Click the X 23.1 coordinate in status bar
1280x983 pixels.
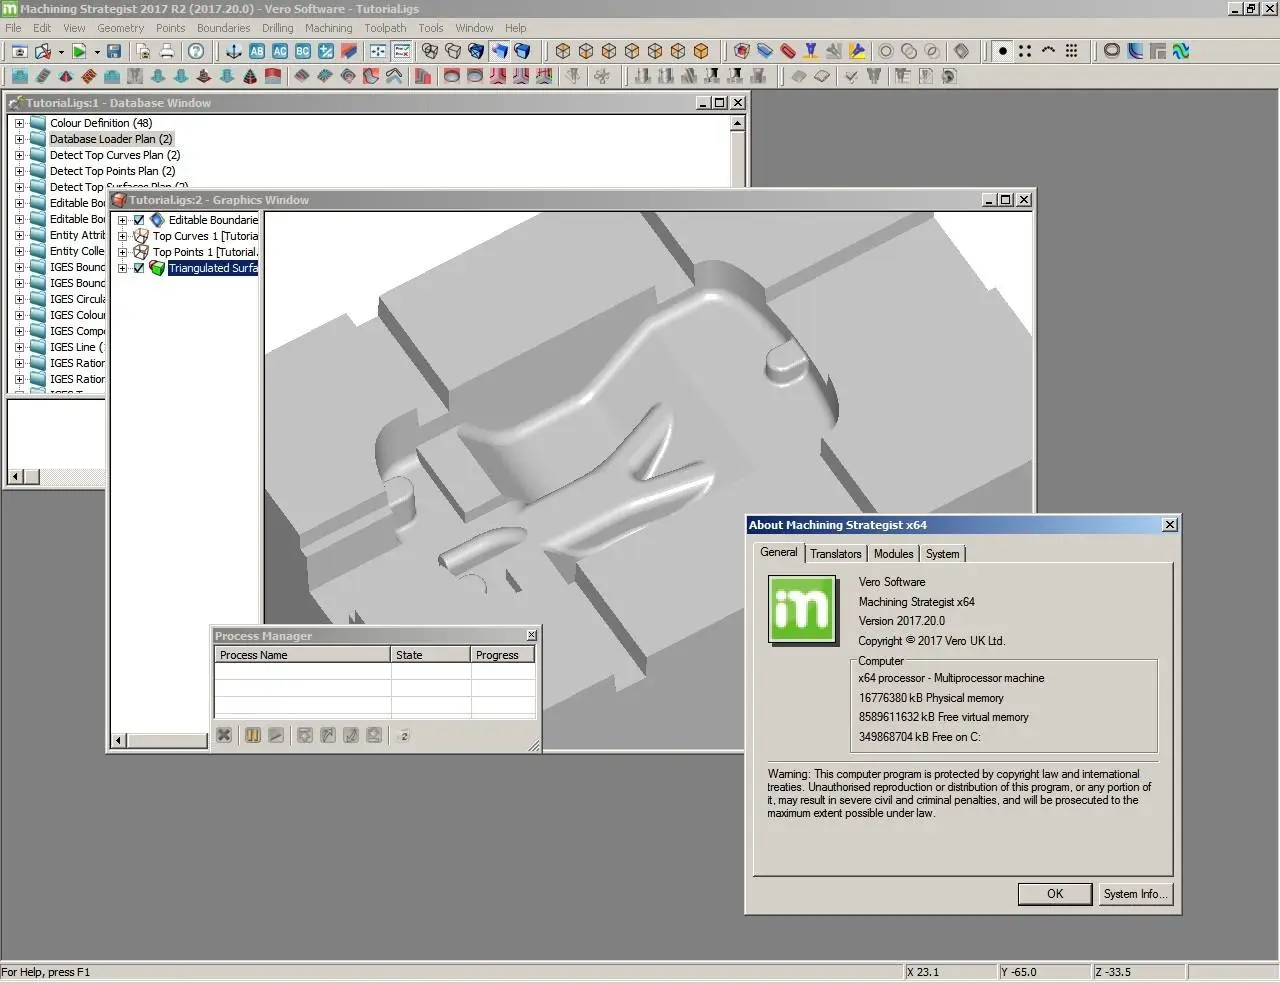pyautogui.click(x=922, y=972)
